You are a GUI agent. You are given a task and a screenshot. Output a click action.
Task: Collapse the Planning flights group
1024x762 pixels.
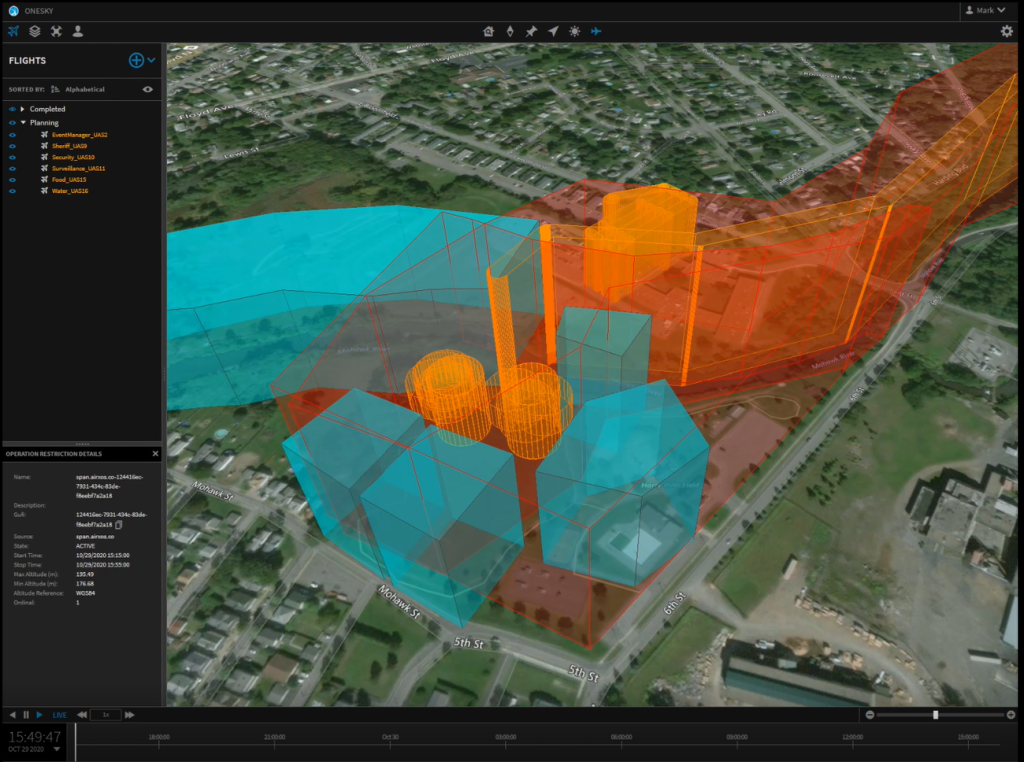coord(22,123)
